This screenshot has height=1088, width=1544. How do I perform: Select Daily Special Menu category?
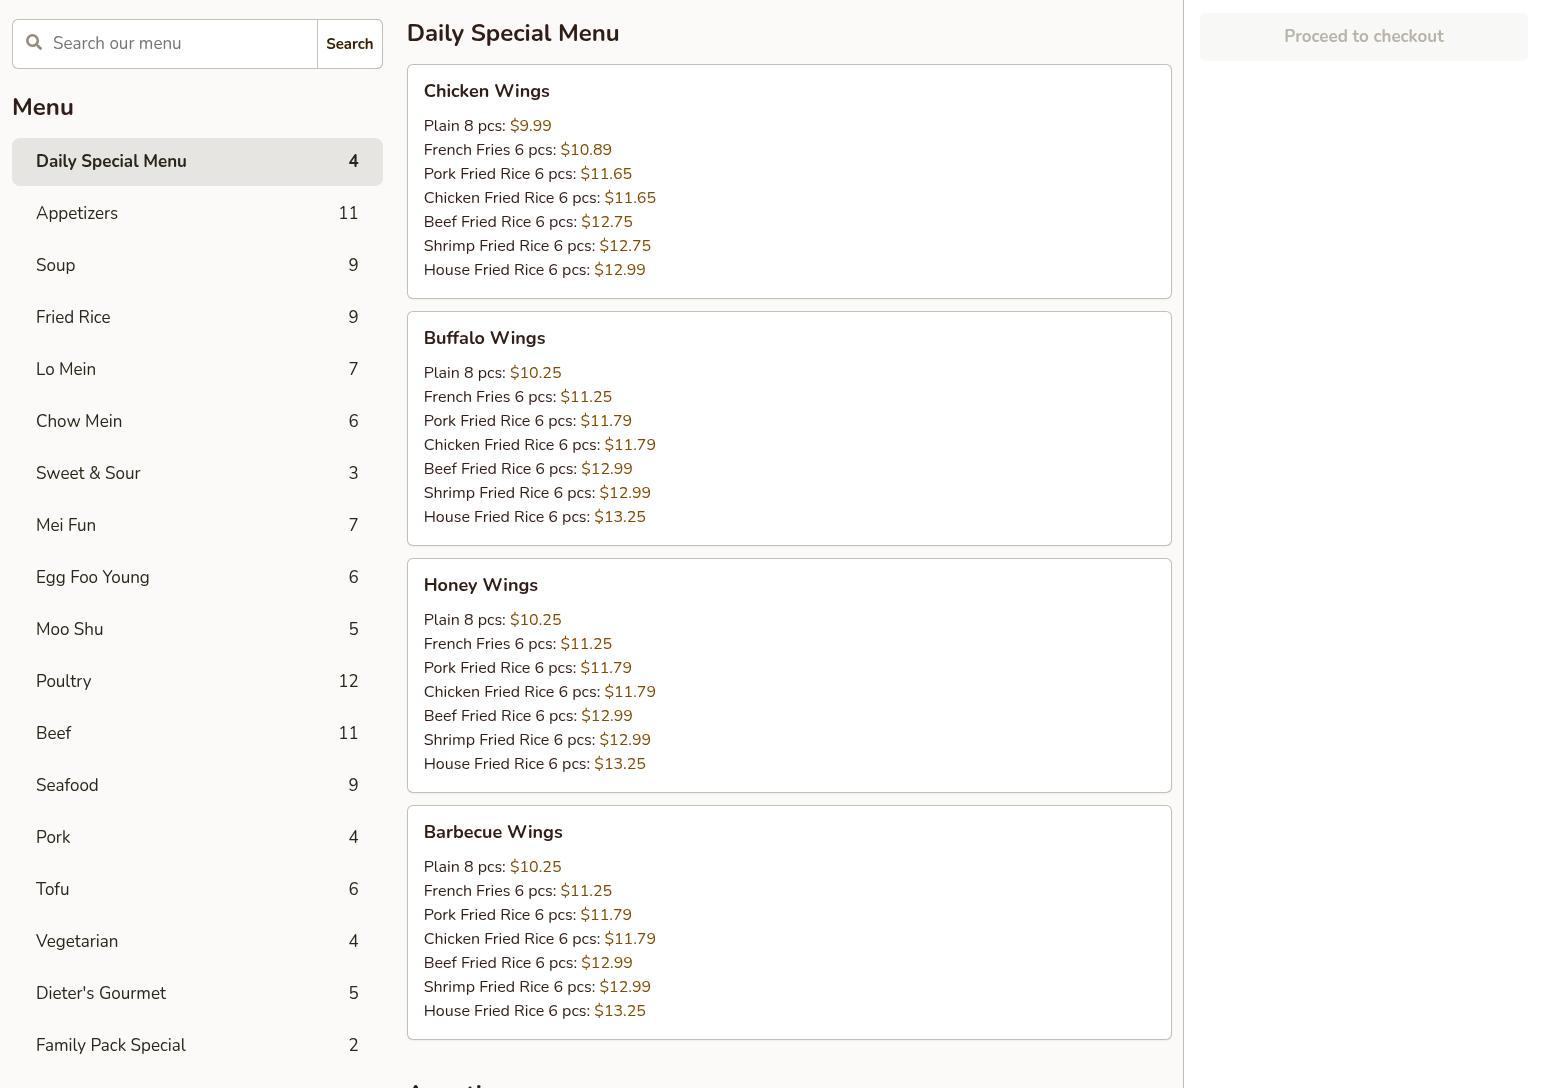[197, 162]
